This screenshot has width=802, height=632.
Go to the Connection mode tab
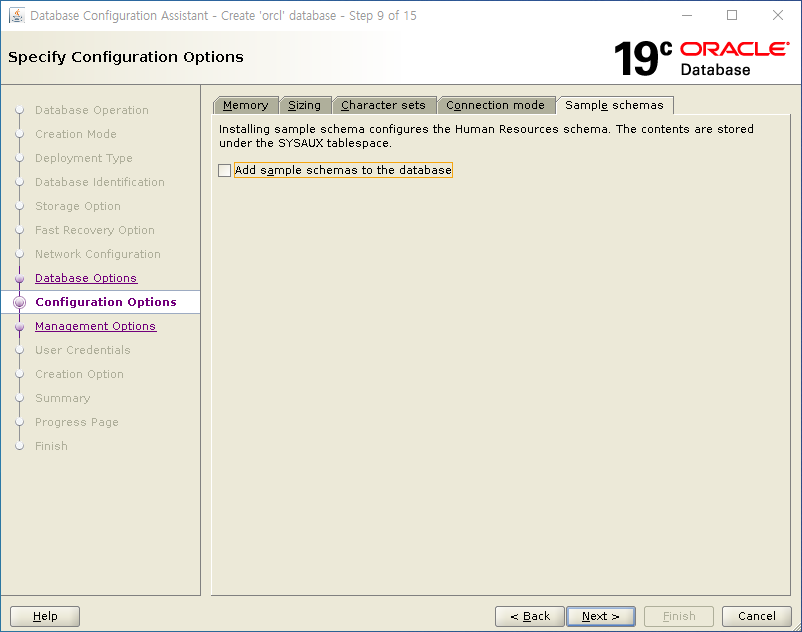(496, 105)
